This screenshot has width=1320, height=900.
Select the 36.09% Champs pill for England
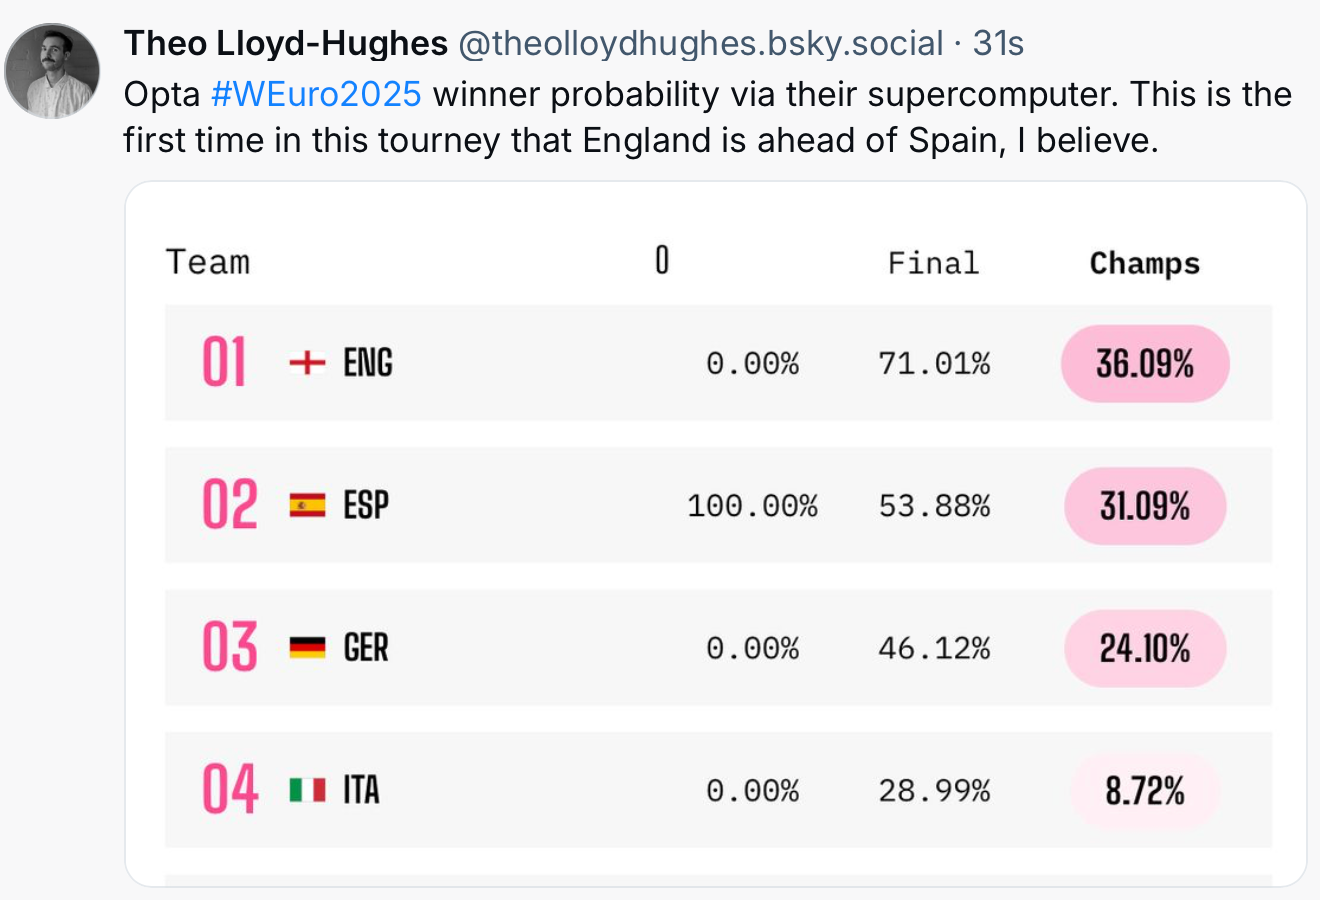tap(1145, 364)
